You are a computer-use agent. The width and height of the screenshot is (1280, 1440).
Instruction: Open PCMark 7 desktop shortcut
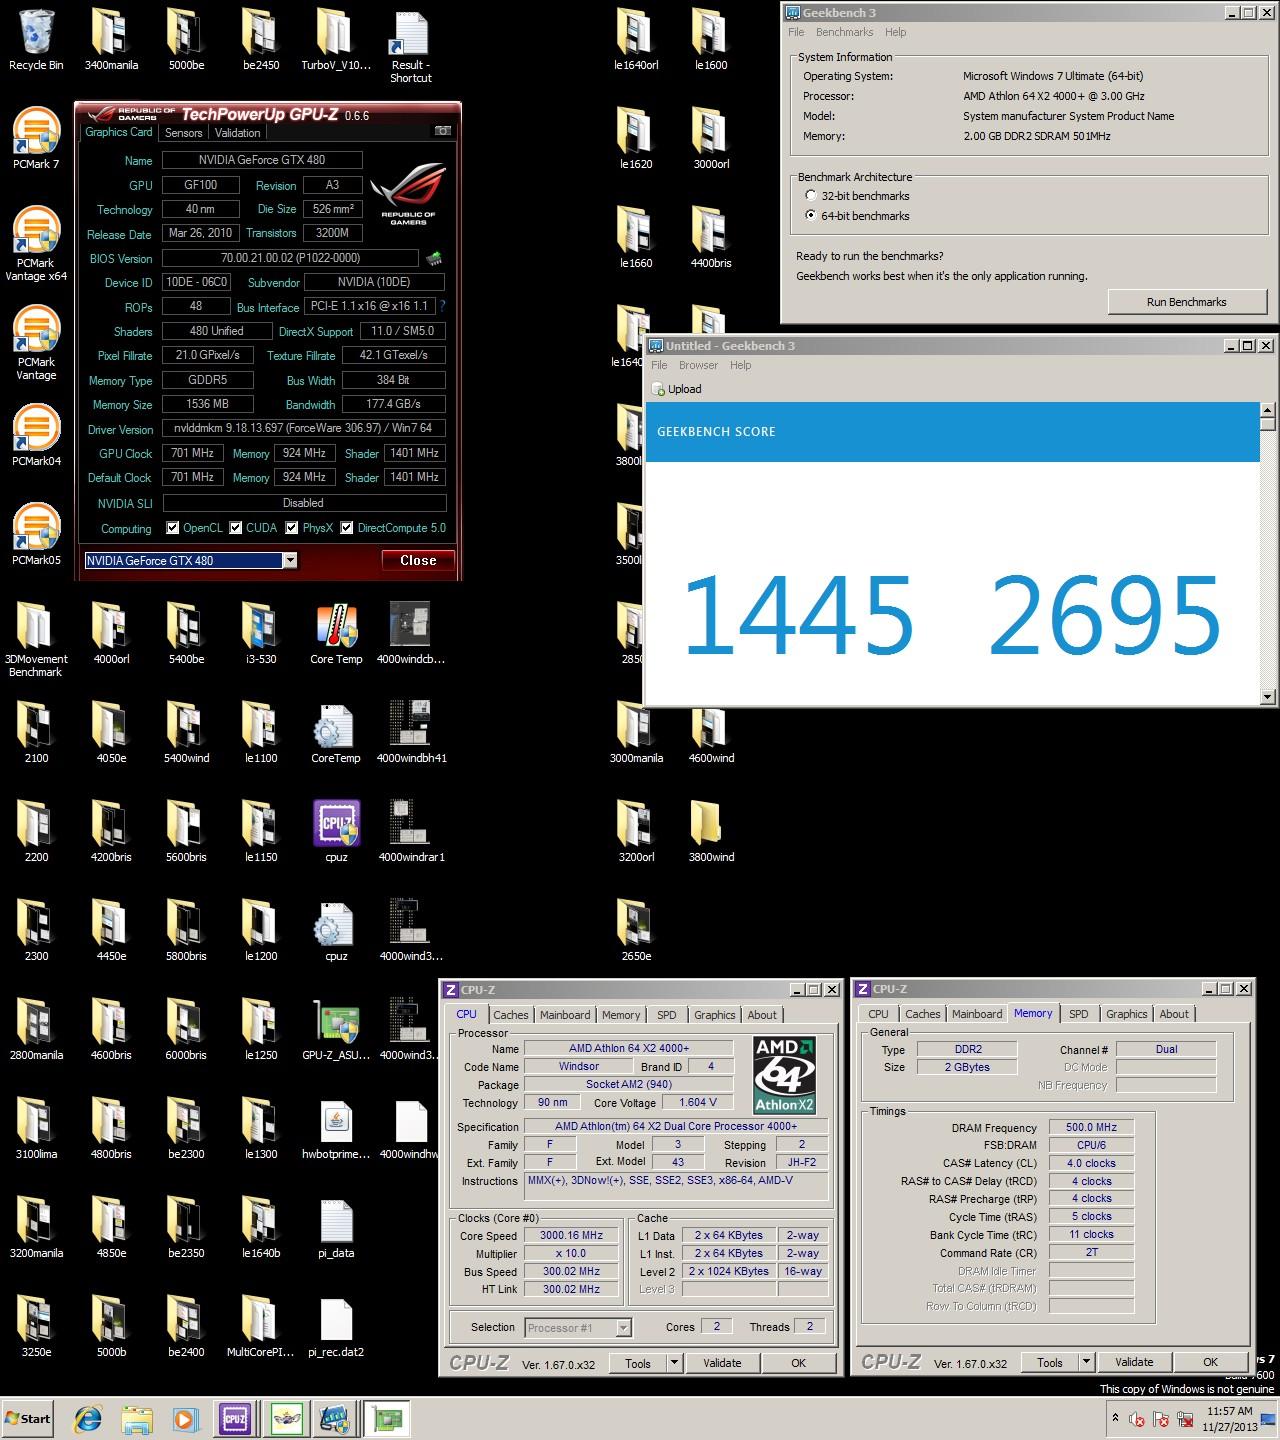[x=36, y=138]
